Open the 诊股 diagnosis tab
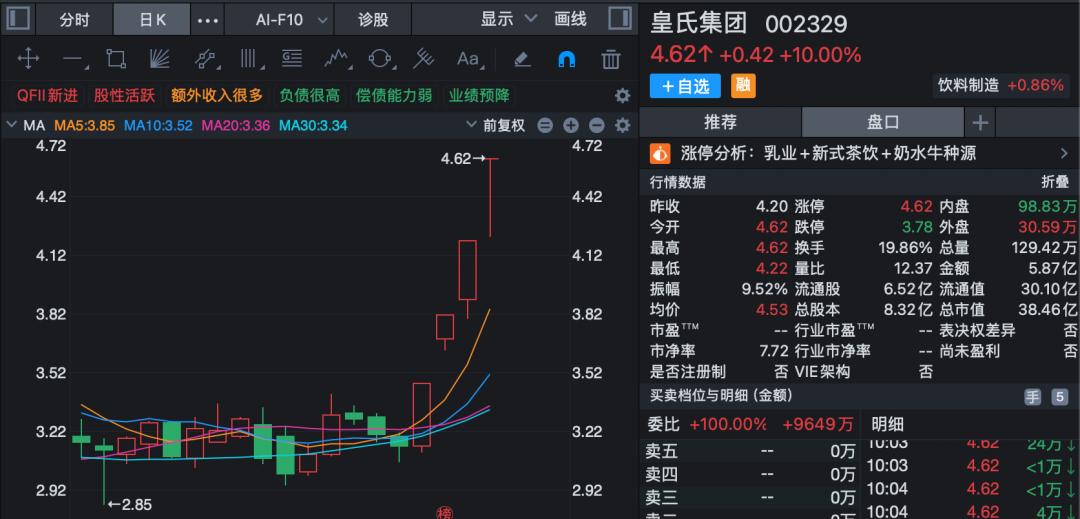This screenshot has width=1080, height=519. (373, 19)
